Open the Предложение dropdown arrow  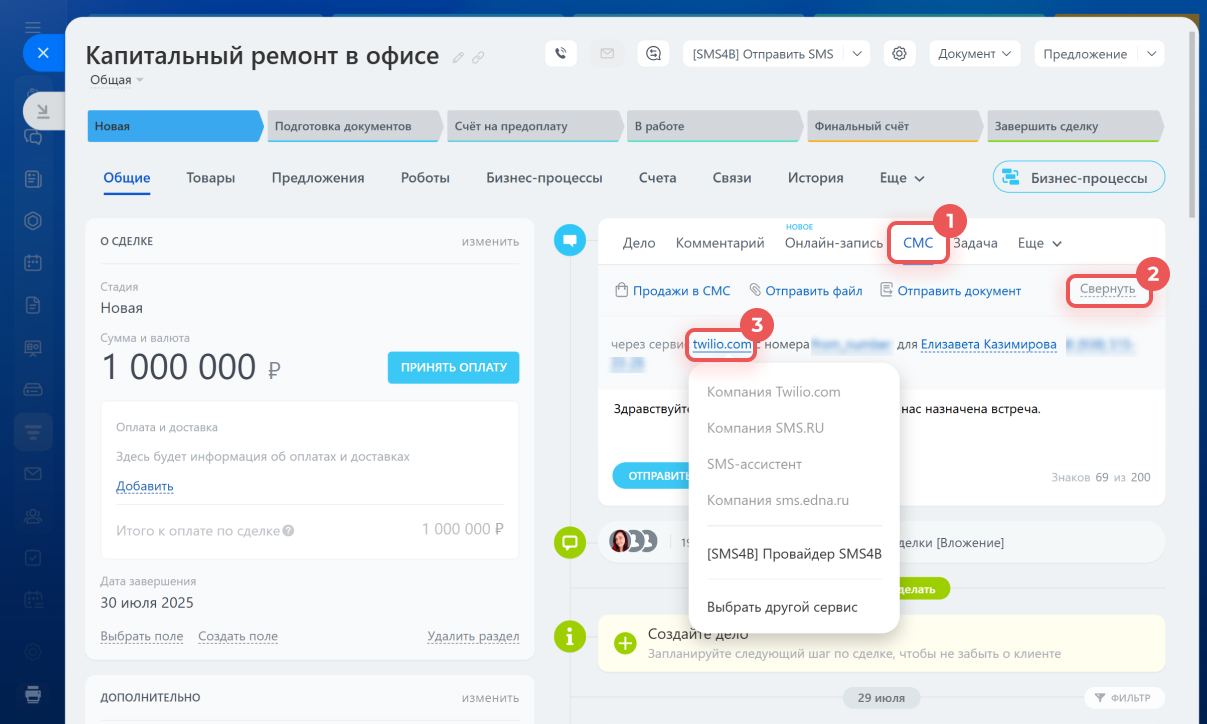(1152, 54)
